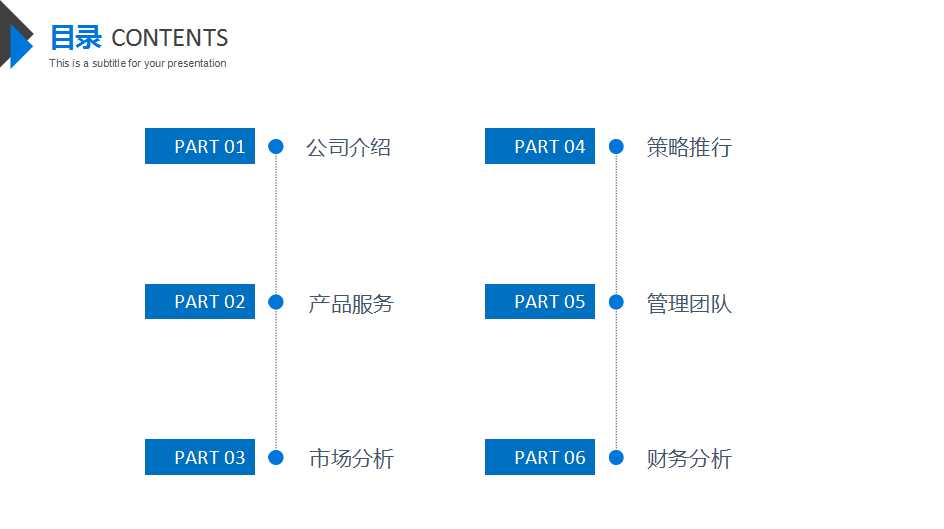The image size is (944, 529).
Task: Click the PART 02 blue label
Action: point(200,302)
